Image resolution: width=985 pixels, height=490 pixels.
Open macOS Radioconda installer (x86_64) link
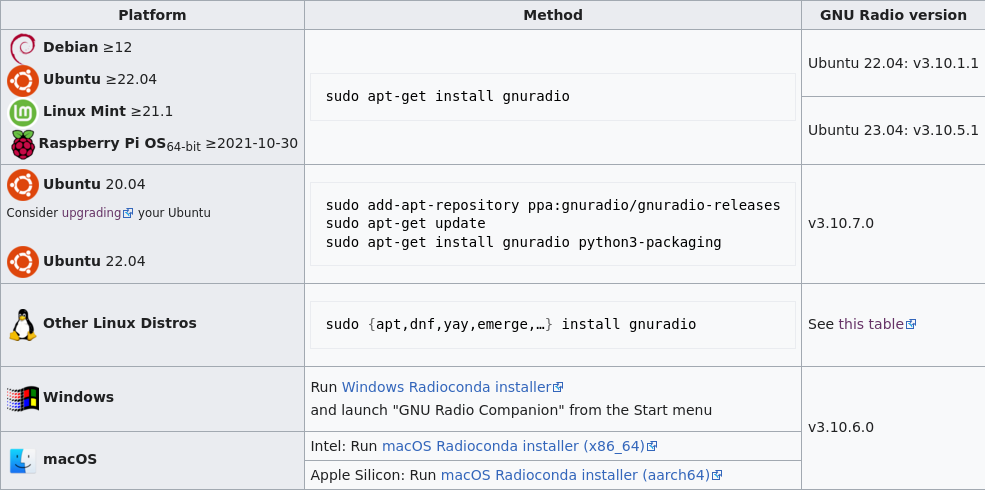[520, 446]
